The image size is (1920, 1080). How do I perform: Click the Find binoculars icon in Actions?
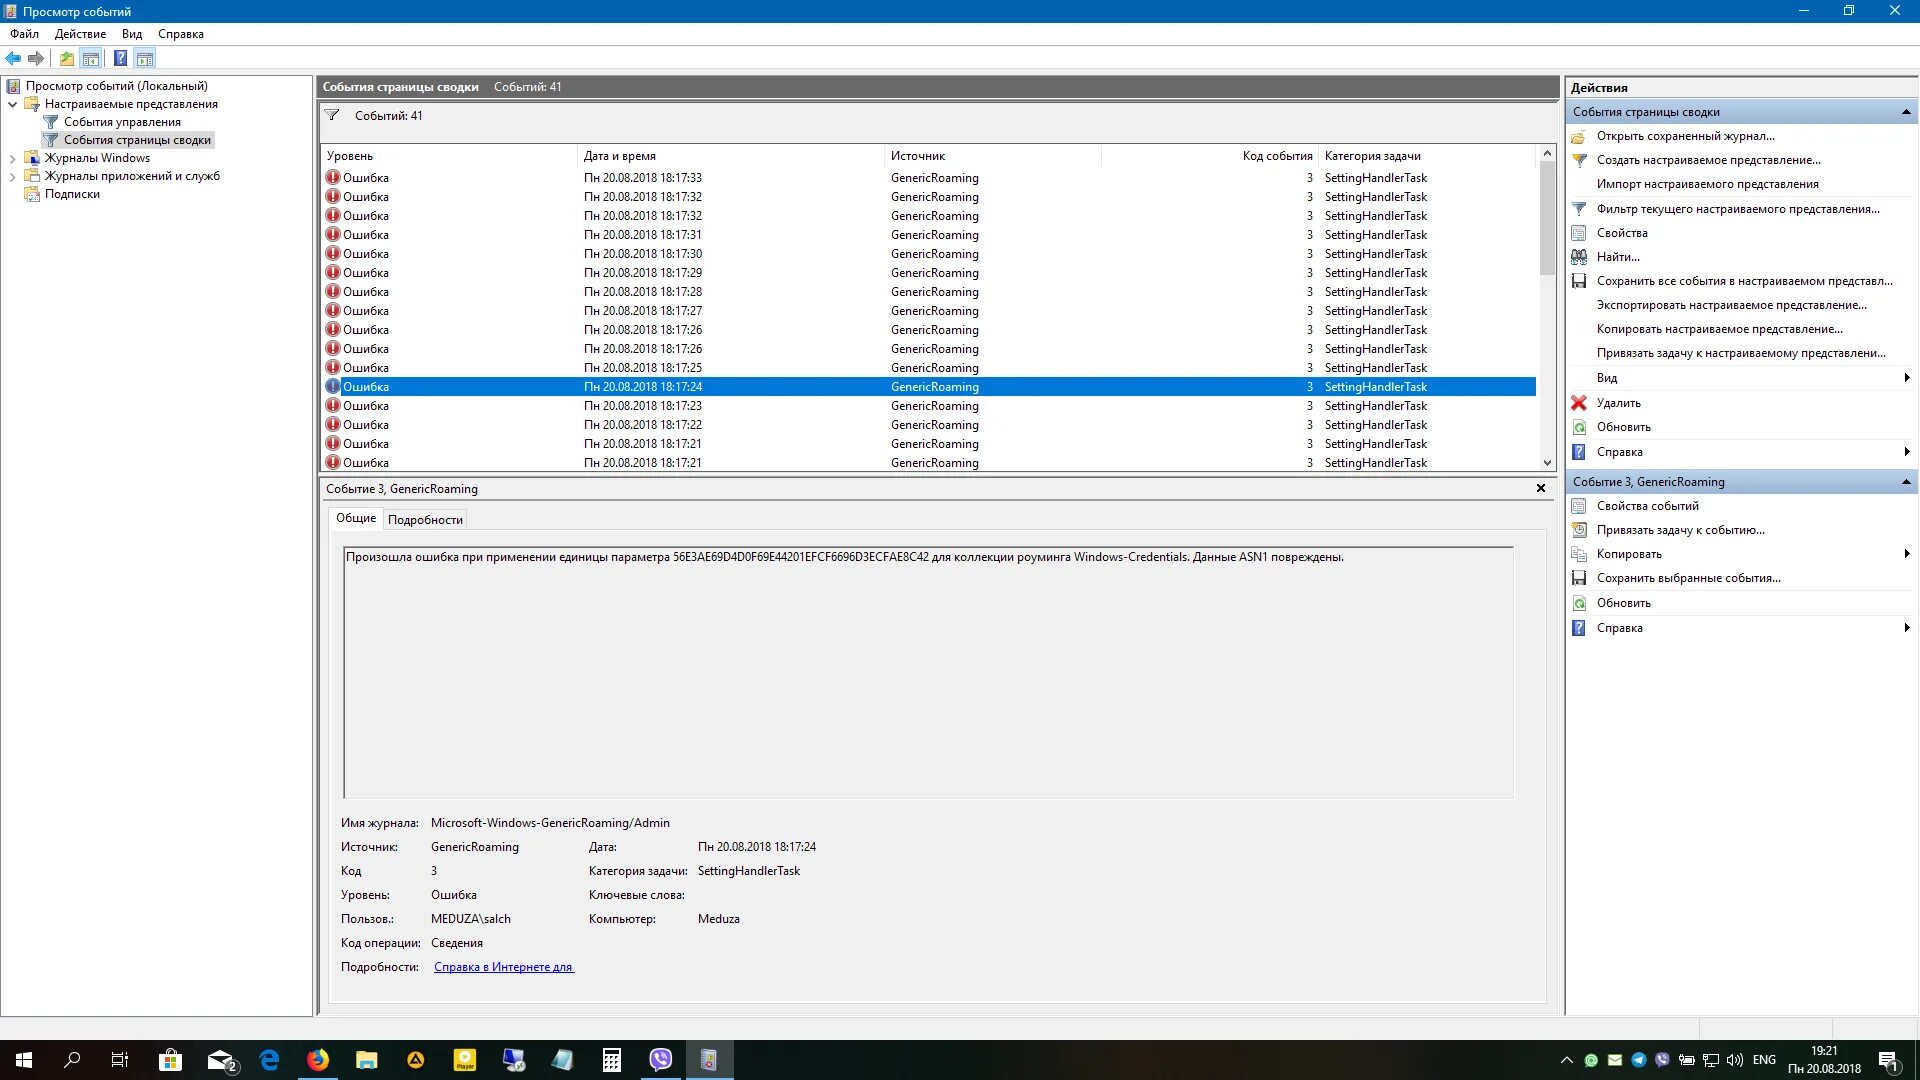click(1579, 257)
